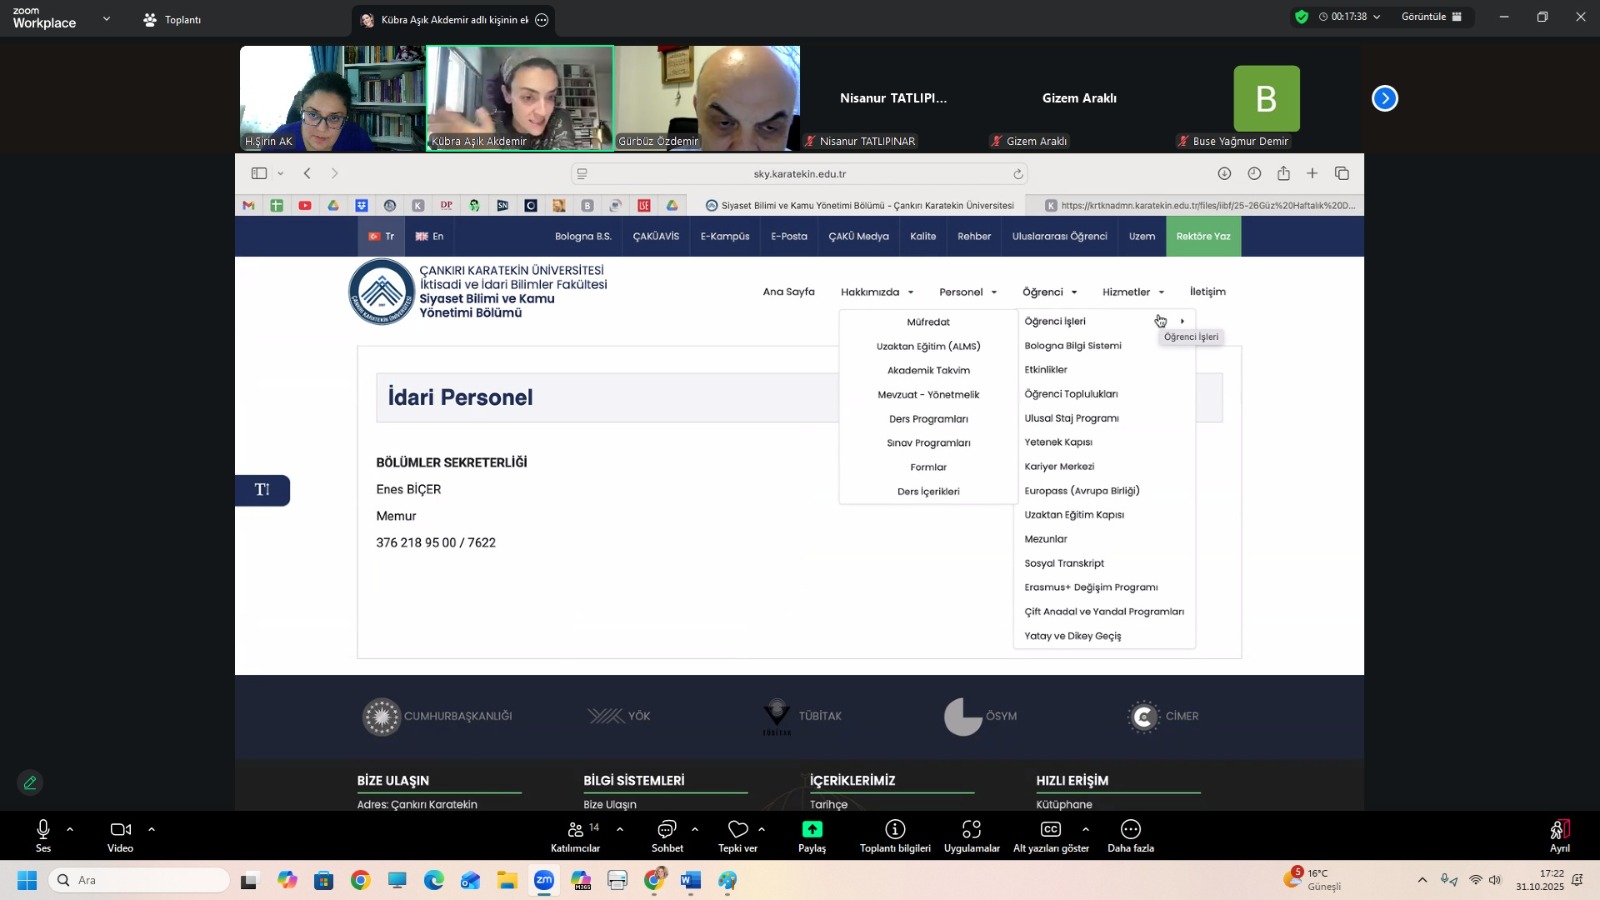Screen dimensions: 1600x900
Task: Select Akademik Takvim in the shared menu
Action: tap(928, 370)
